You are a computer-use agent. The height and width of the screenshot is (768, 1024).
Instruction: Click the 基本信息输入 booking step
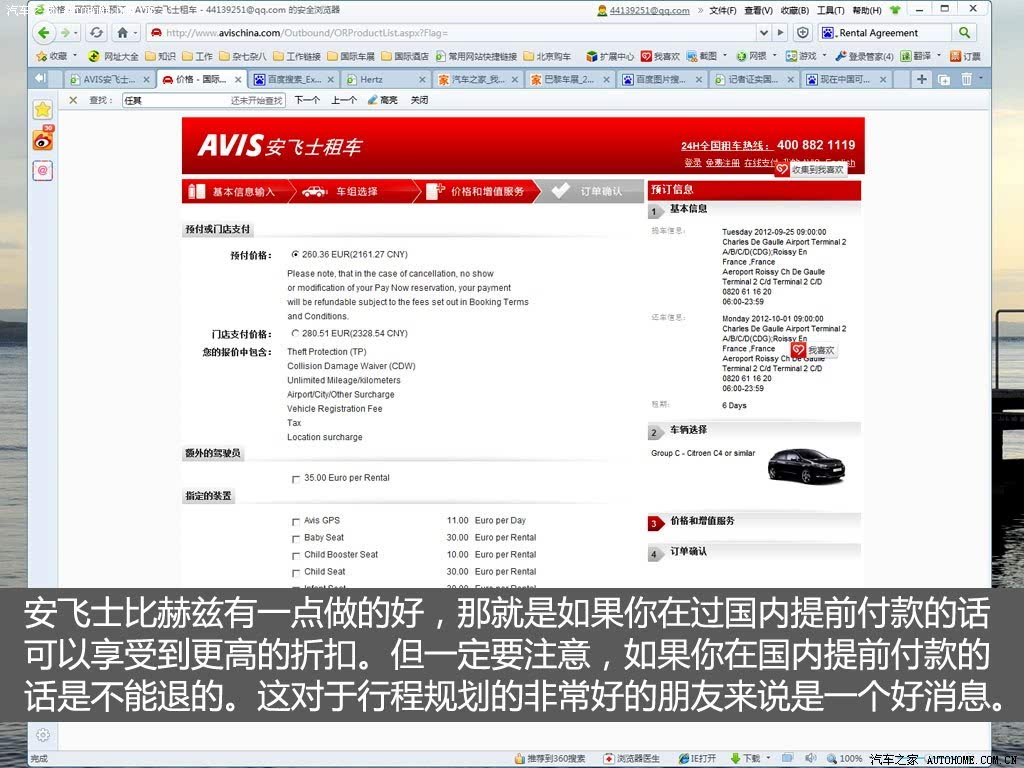pos(235,191)
